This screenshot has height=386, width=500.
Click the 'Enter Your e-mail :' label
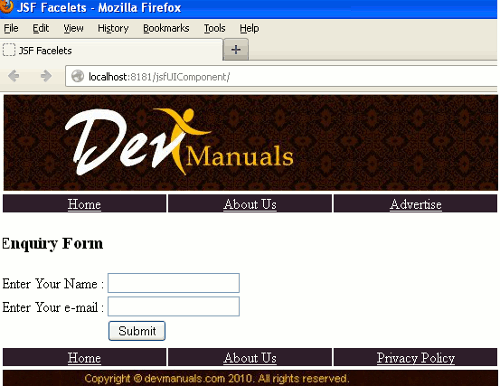click(53, 307)
